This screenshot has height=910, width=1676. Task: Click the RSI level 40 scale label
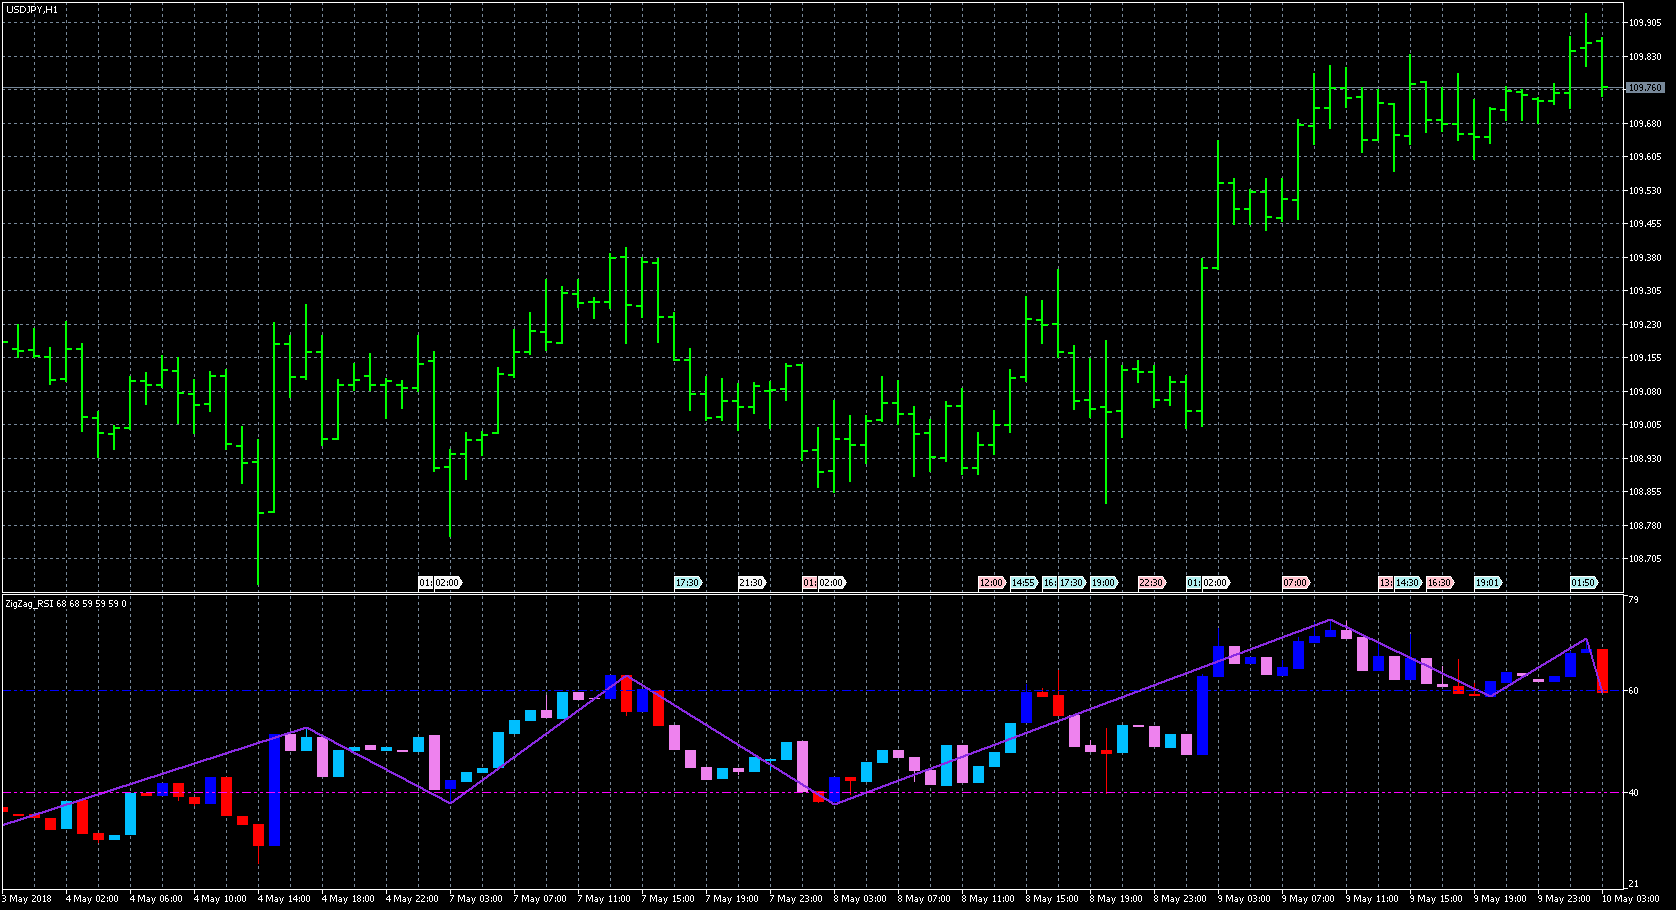click(x=1633, y=793)
